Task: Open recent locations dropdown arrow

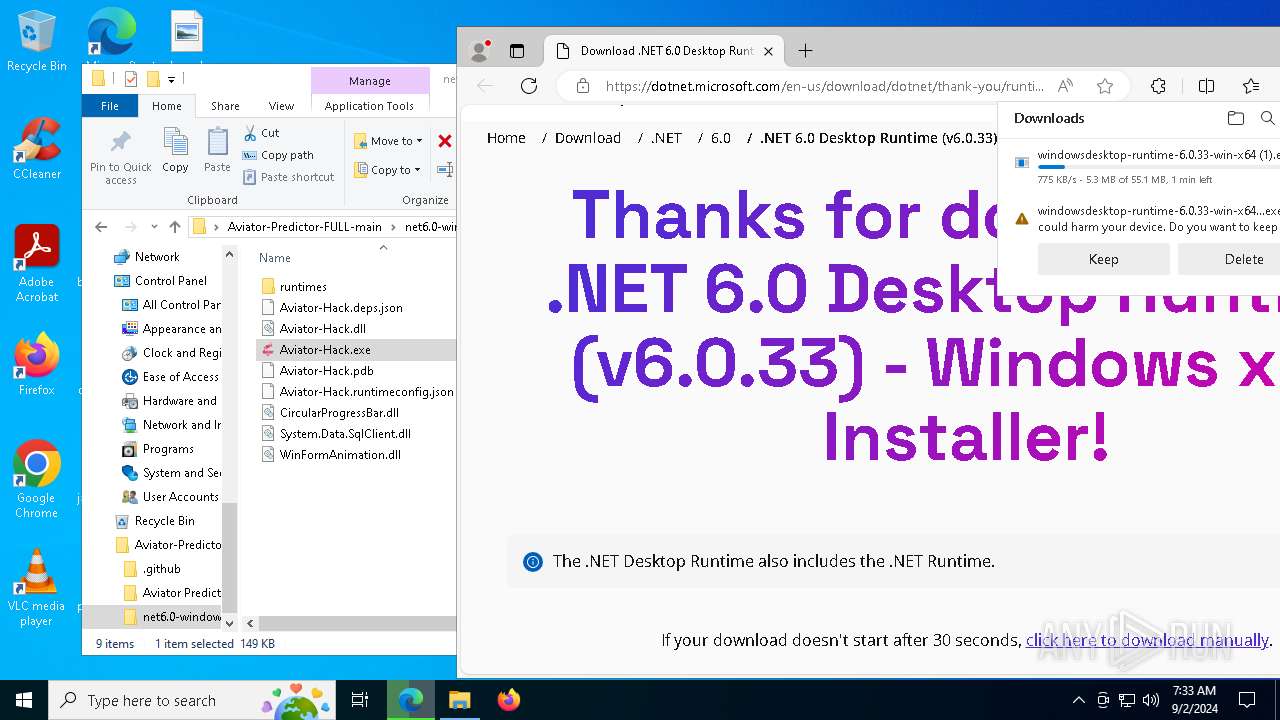Action: point(154,227)
